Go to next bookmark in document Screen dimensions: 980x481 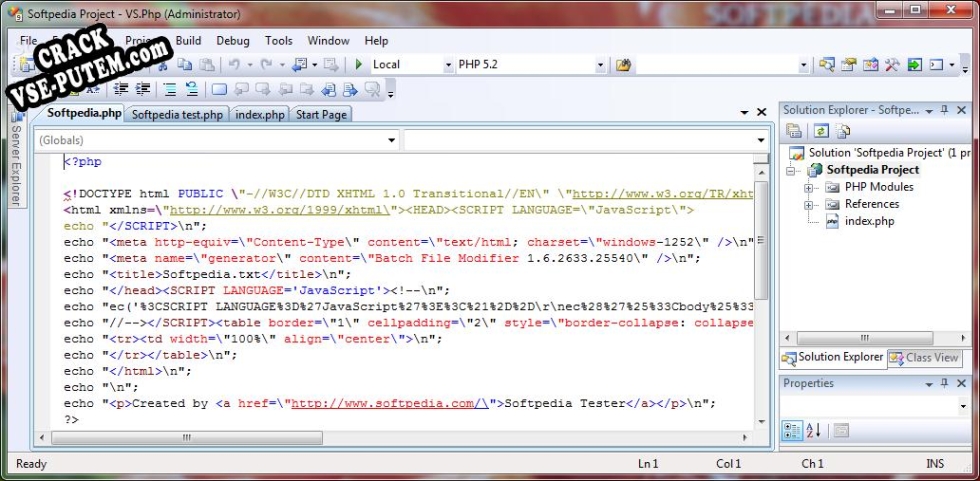350,90
